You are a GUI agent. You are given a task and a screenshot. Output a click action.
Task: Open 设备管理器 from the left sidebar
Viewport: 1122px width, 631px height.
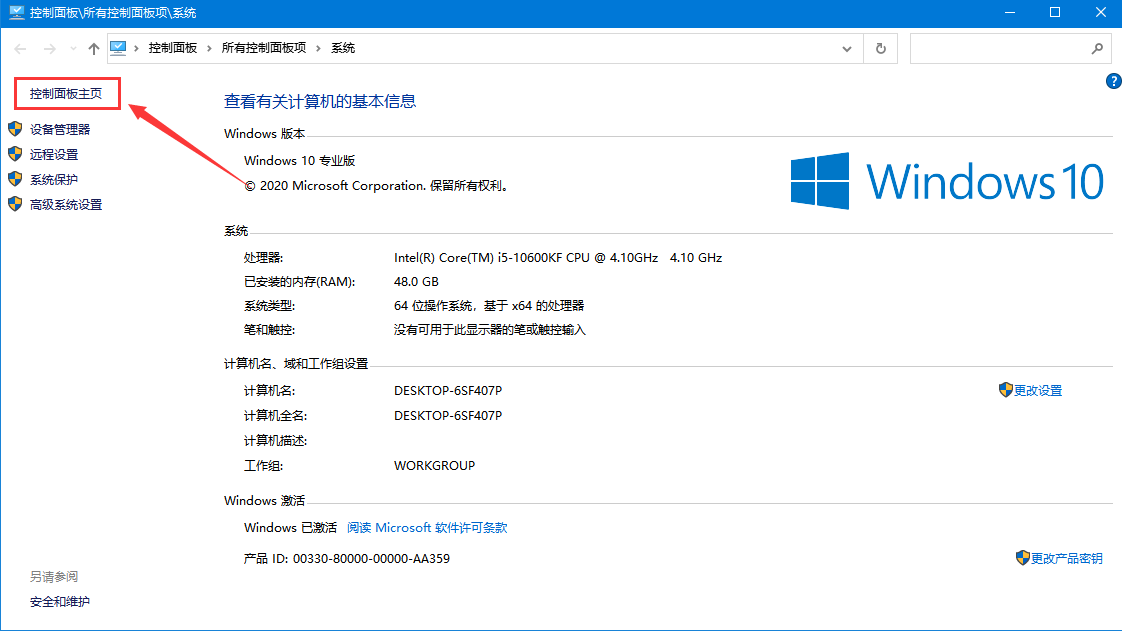[60, 129]
